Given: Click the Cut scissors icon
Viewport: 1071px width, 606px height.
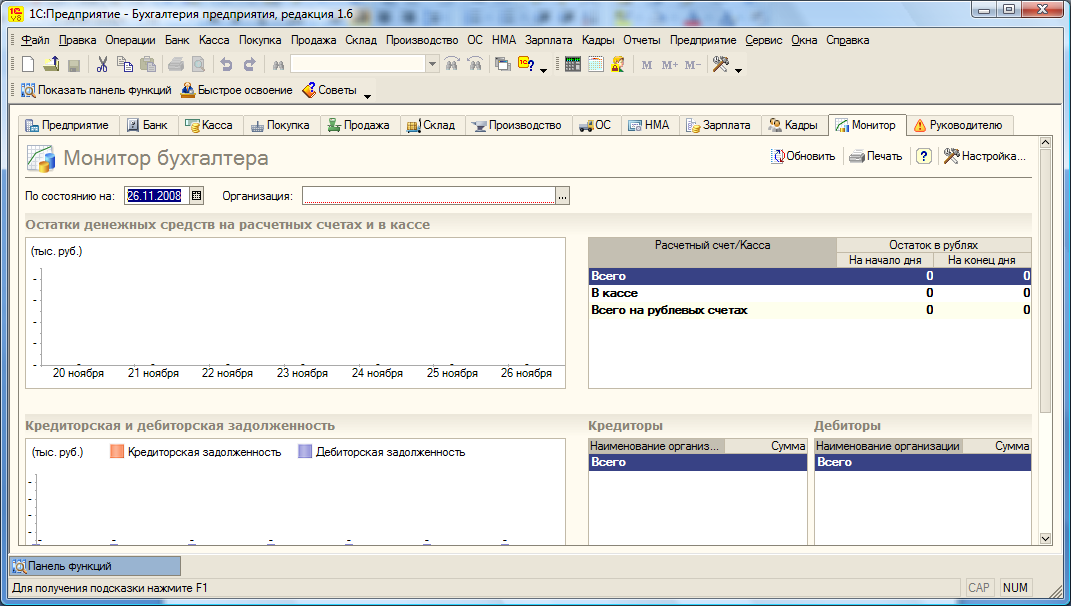Looking at the screenshot, I should point(102,64).
